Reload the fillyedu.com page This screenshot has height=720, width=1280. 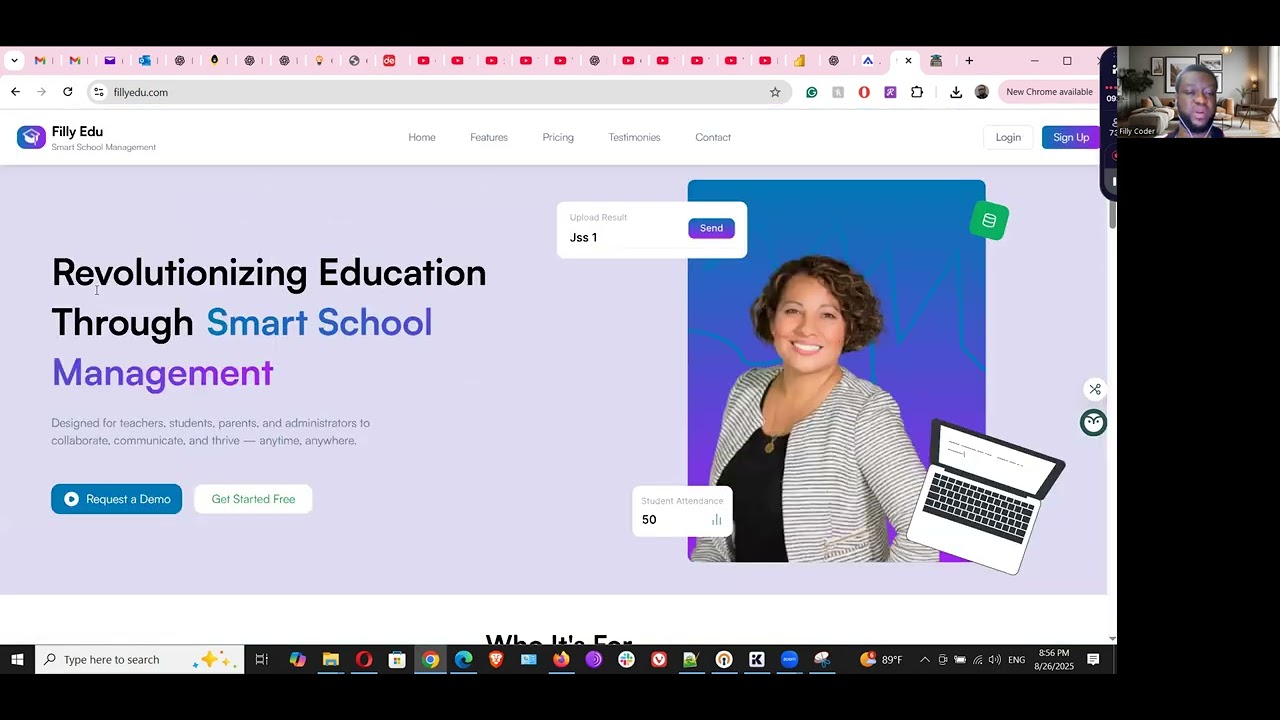click(67, 92)
